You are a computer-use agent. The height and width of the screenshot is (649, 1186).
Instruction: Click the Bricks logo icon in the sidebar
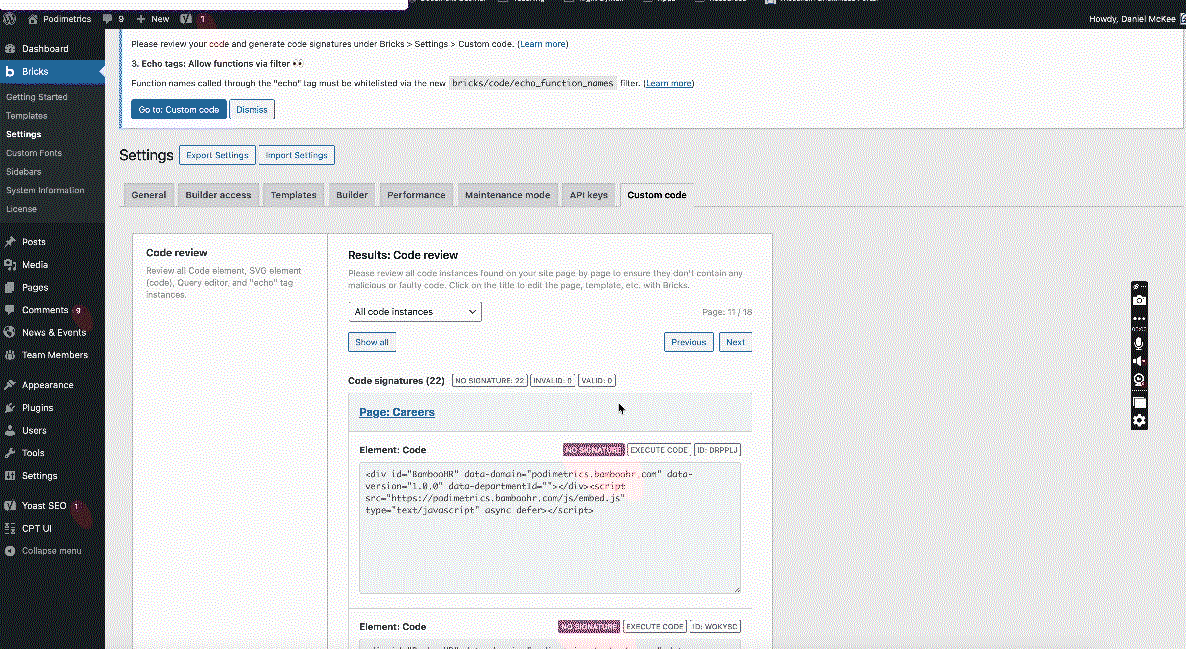click(x=10, y=71)
